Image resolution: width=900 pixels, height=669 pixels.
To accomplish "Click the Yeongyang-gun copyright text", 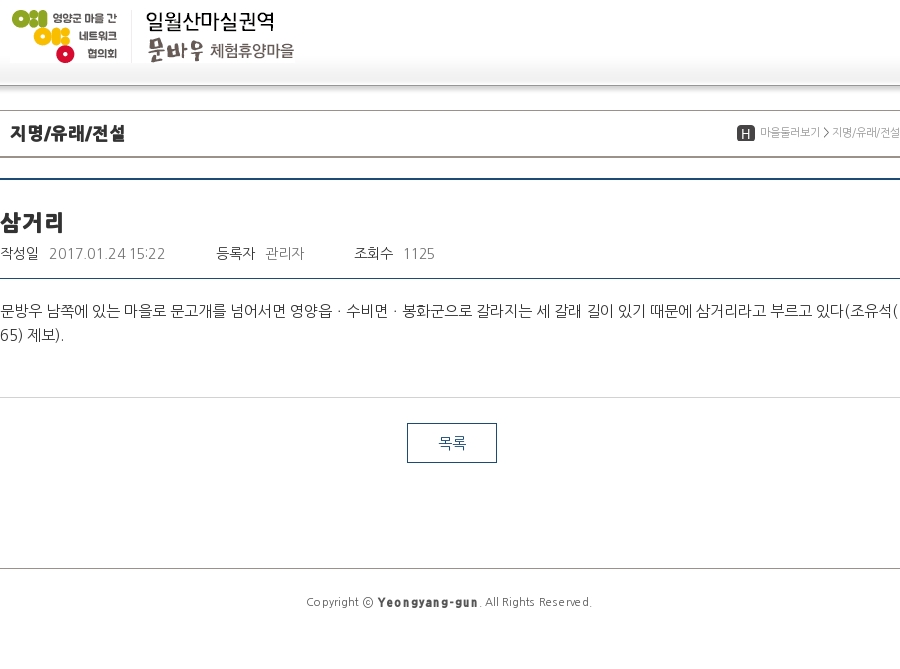I will point(428,602).
